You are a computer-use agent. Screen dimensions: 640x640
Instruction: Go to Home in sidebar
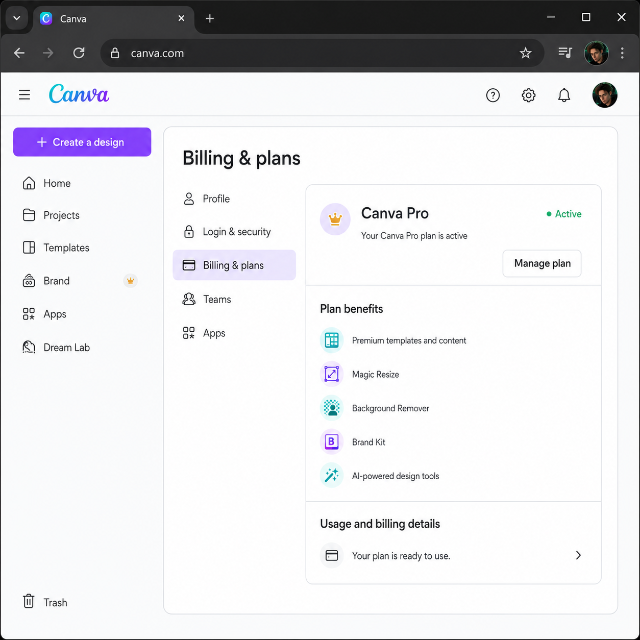pos(57,183)
